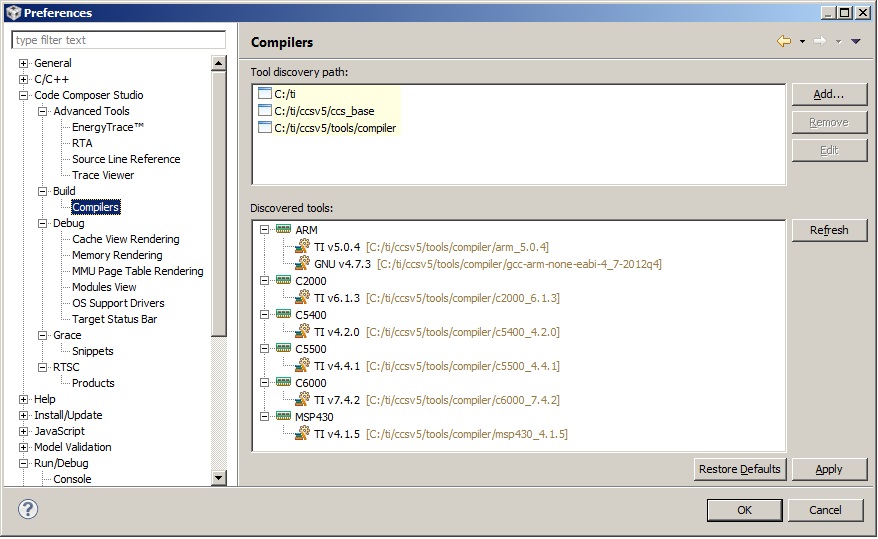Click the C6000 chip icon
The height and width of the screenshot is (539, 878).
click(x=283, y=383)
